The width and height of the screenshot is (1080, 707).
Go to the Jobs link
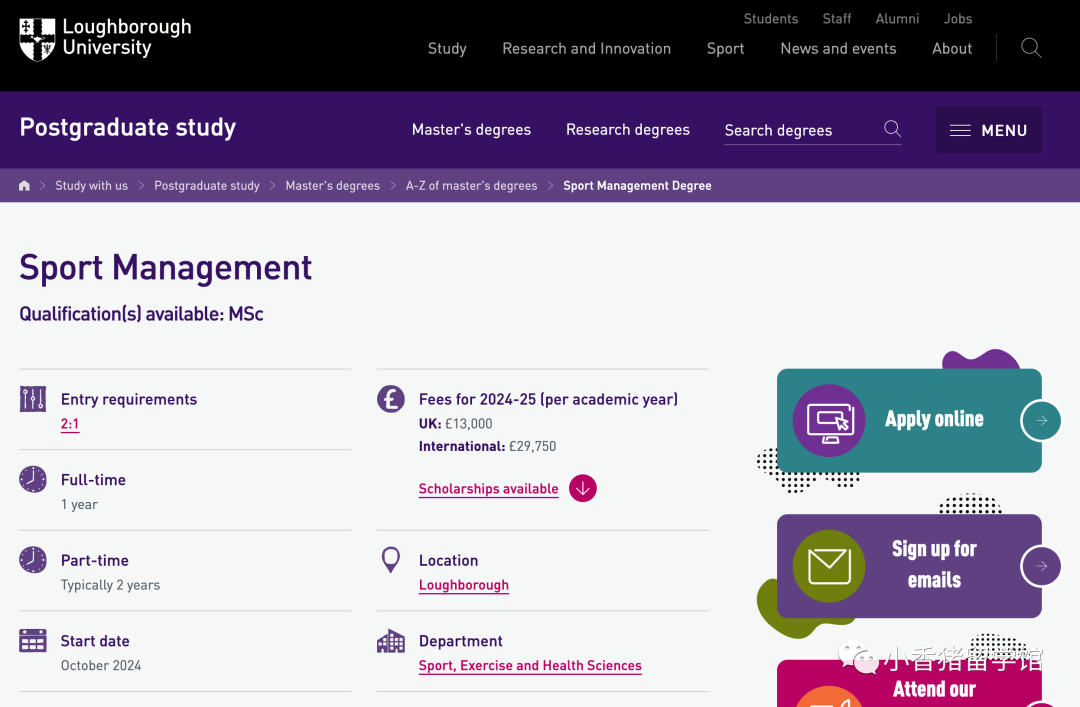click(957, 19)
